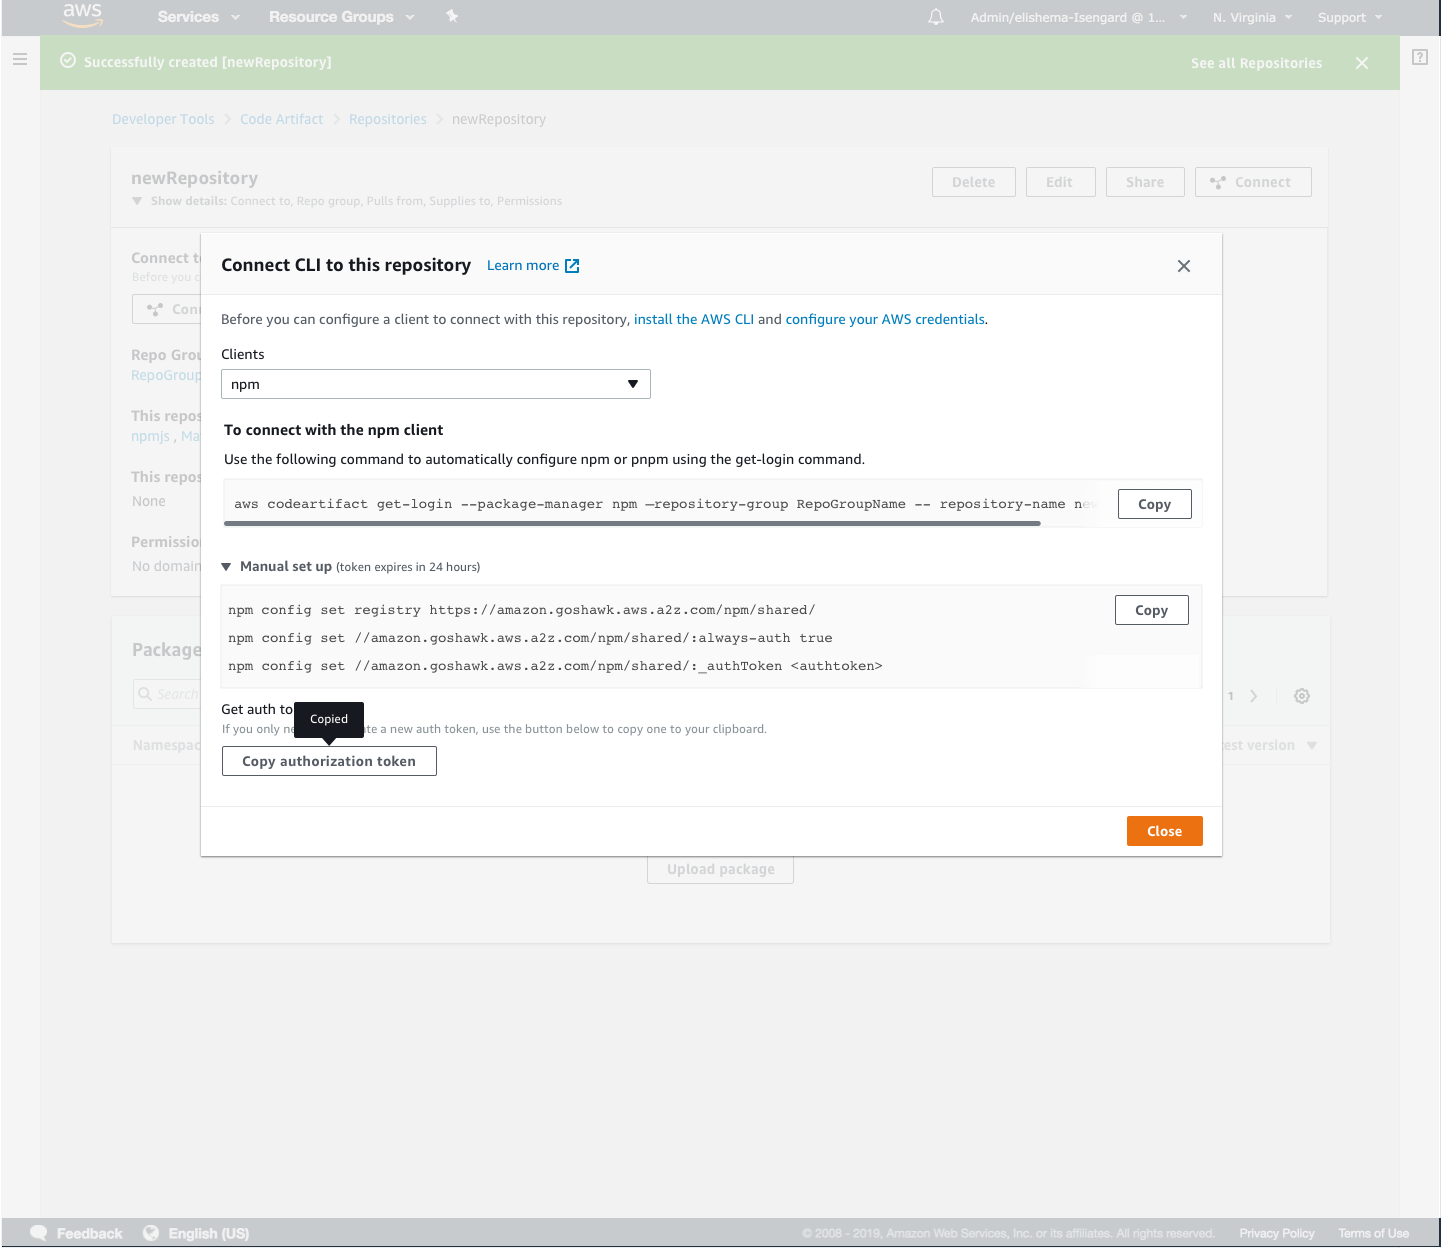Screen dimensions: 1441x1248
Task: Click the Upload package button
Action: [x=720, y=869]
